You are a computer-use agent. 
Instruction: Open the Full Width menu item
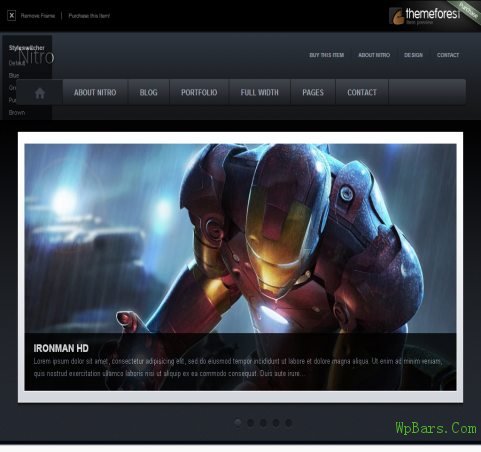[x=259, y=92]
